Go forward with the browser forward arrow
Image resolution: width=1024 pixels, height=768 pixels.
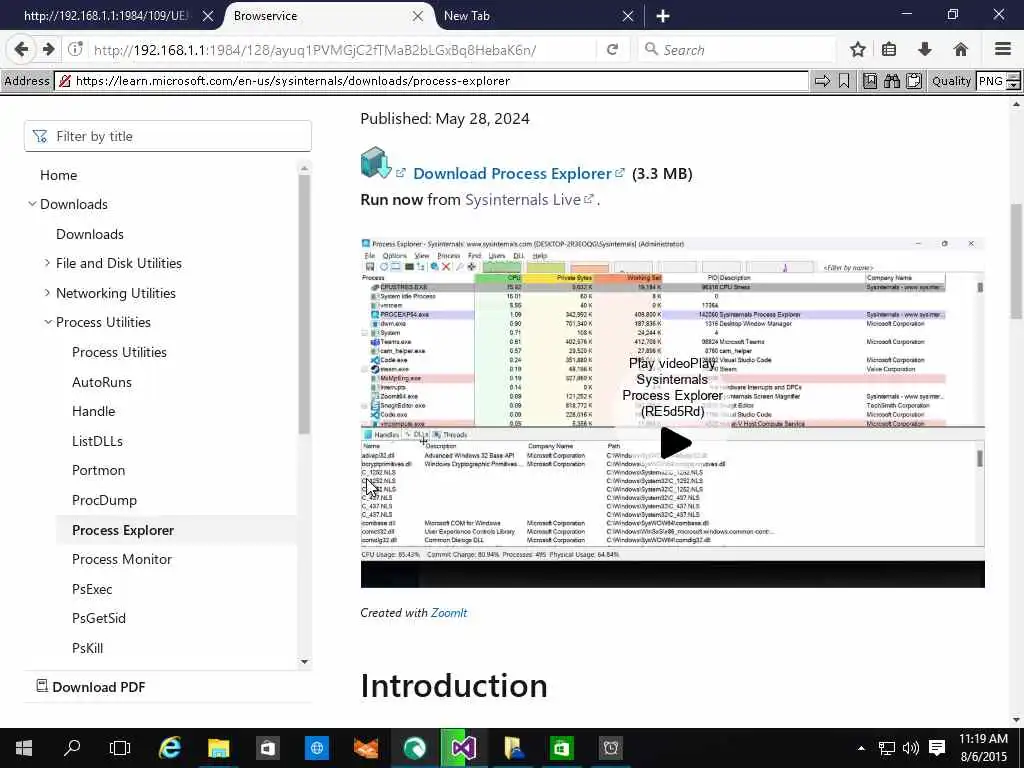pos(48,49)
